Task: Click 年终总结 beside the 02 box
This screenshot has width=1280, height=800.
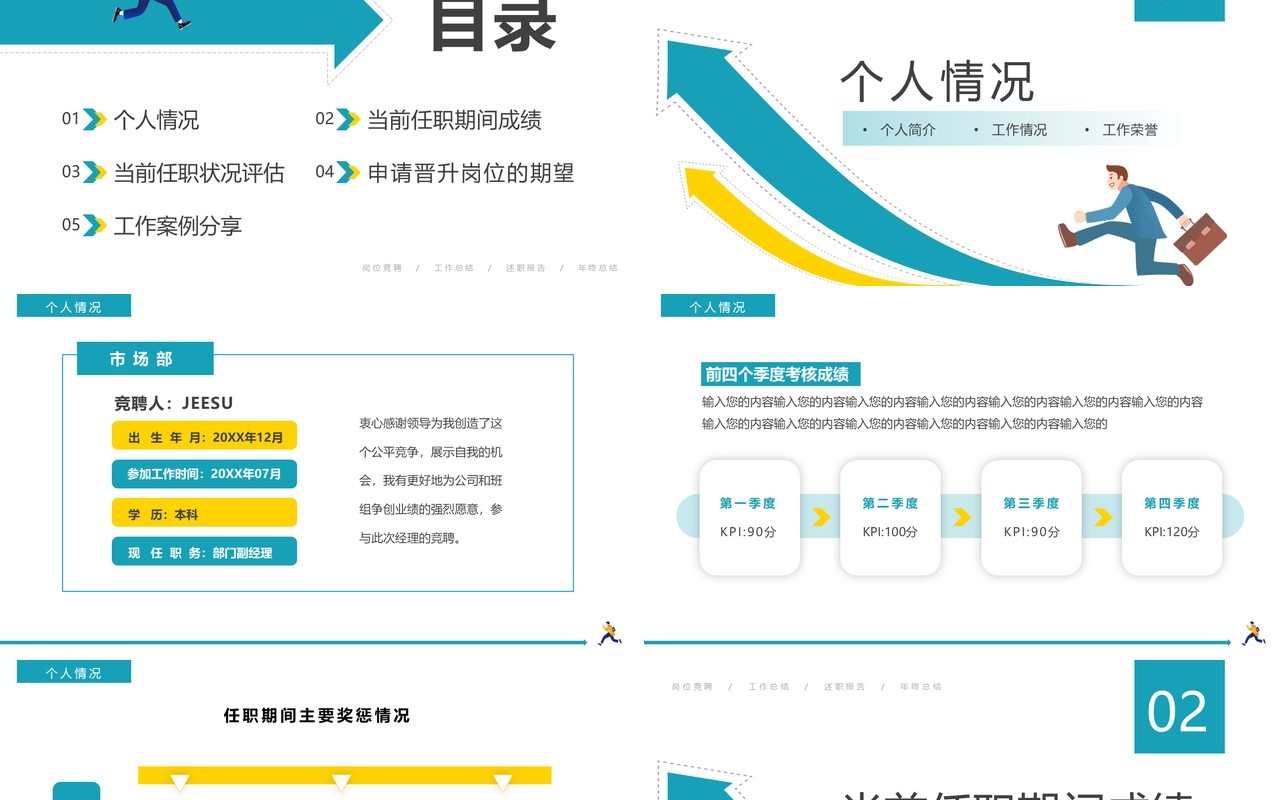Action: tap(921, 687)
